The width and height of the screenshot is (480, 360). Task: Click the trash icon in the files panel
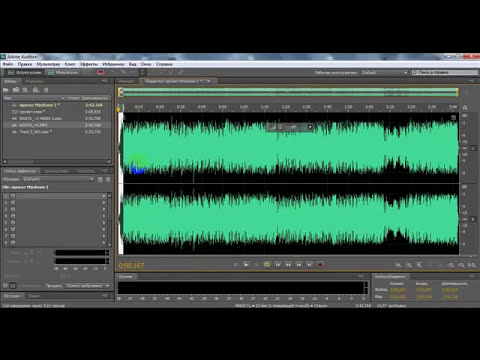(46, 90)
